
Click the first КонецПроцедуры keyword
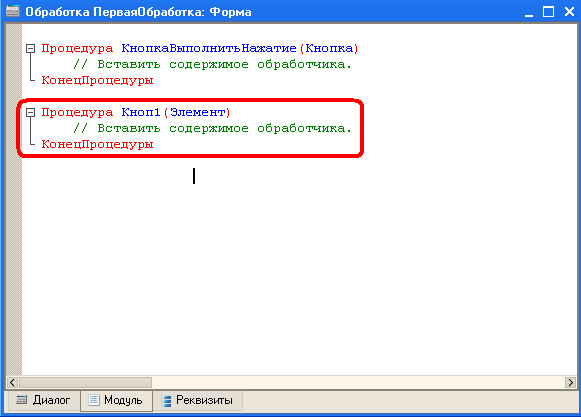click(97, 80)
